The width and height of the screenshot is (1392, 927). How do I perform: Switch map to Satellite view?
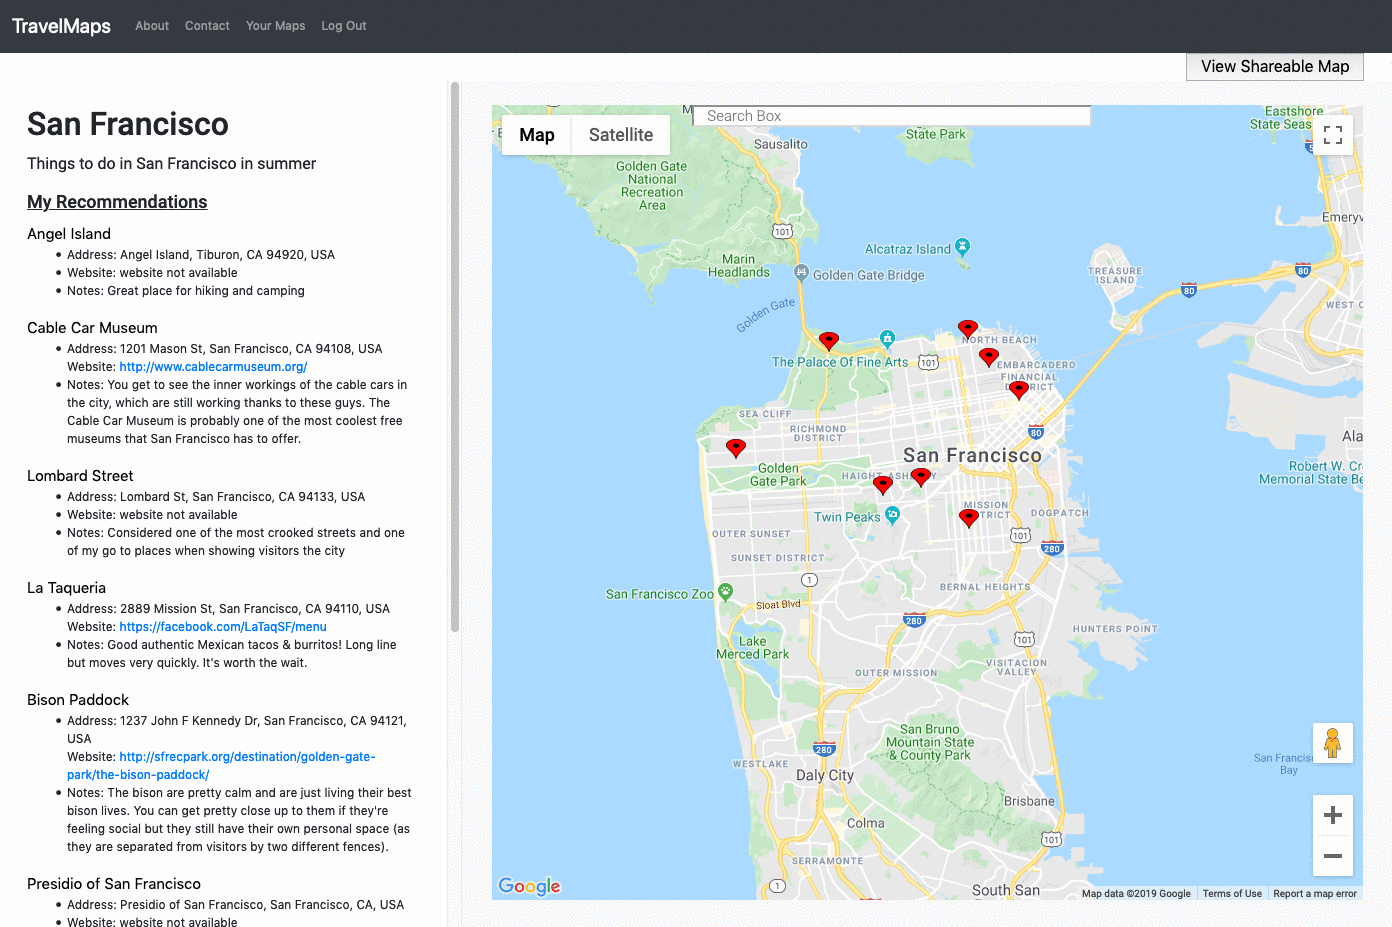pyautogui.click(x=621, y=135)
